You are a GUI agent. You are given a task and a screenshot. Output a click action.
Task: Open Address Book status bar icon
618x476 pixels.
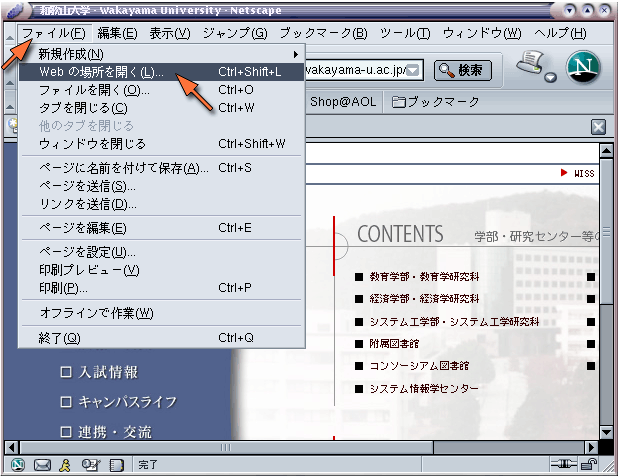click(x=116, y=465)
